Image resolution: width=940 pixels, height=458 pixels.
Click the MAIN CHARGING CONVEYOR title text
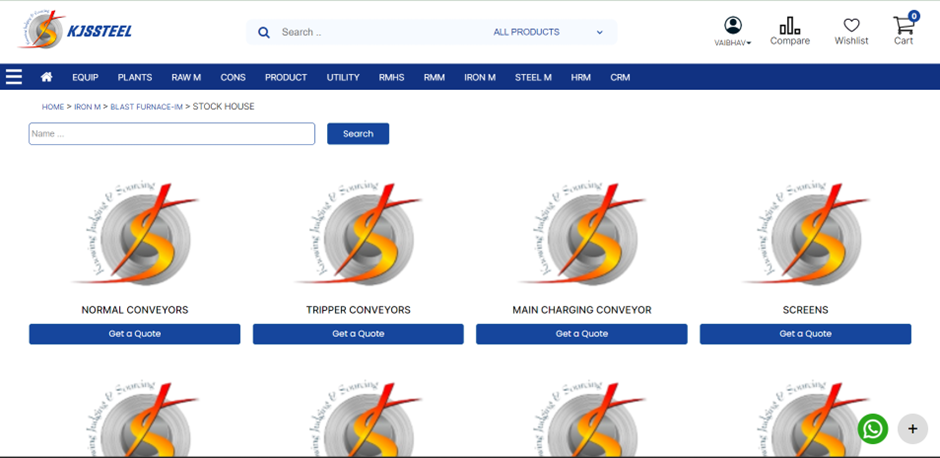point(582,310)
